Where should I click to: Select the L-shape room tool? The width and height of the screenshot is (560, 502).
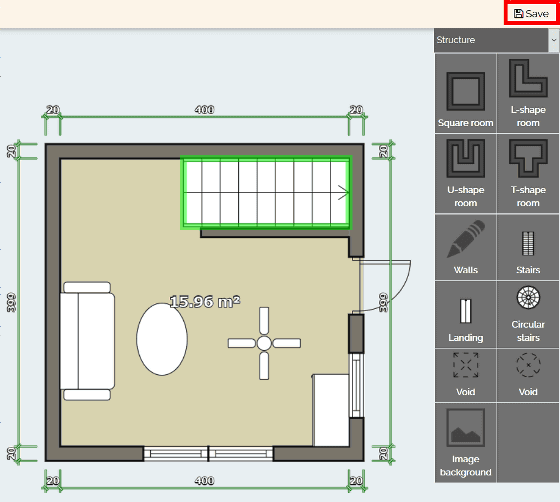click(528, 94)
